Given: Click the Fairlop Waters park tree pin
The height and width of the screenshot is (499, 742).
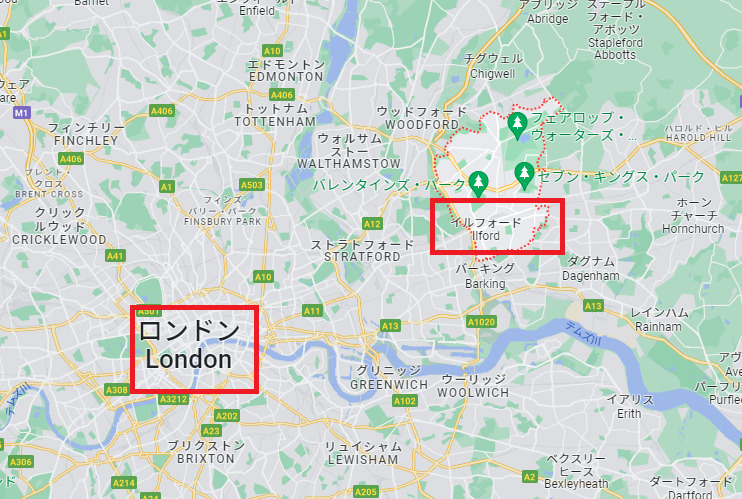Looking at the screenshot, I should (x=517, y=125).
